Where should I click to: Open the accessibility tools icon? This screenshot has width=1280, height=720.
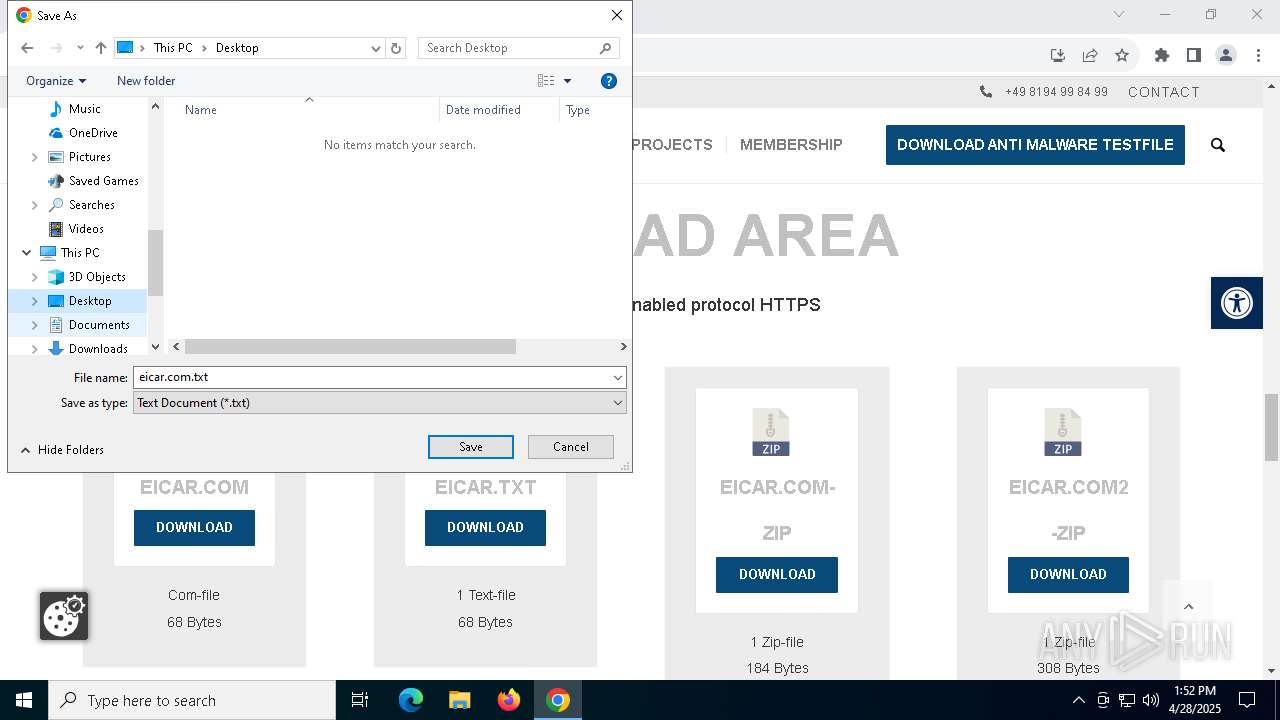pyautogui.click(x=1237, y=303)
